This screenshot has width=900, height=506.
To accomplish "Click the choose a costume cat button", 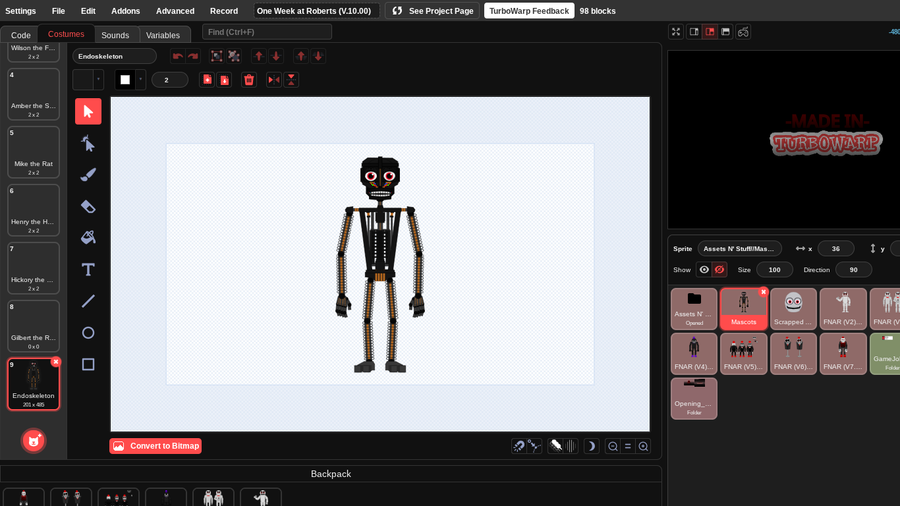I will (33, 441).
